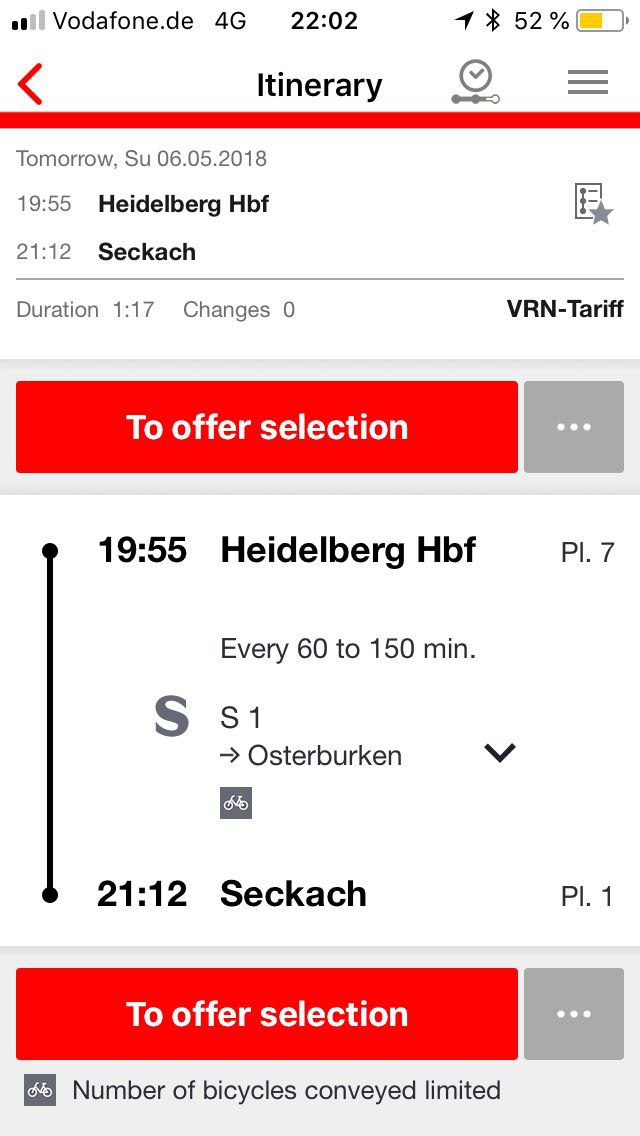Open the journey alarm clock icon
This screenshot has width=640, height=1136.
click(x=474, y=83)
